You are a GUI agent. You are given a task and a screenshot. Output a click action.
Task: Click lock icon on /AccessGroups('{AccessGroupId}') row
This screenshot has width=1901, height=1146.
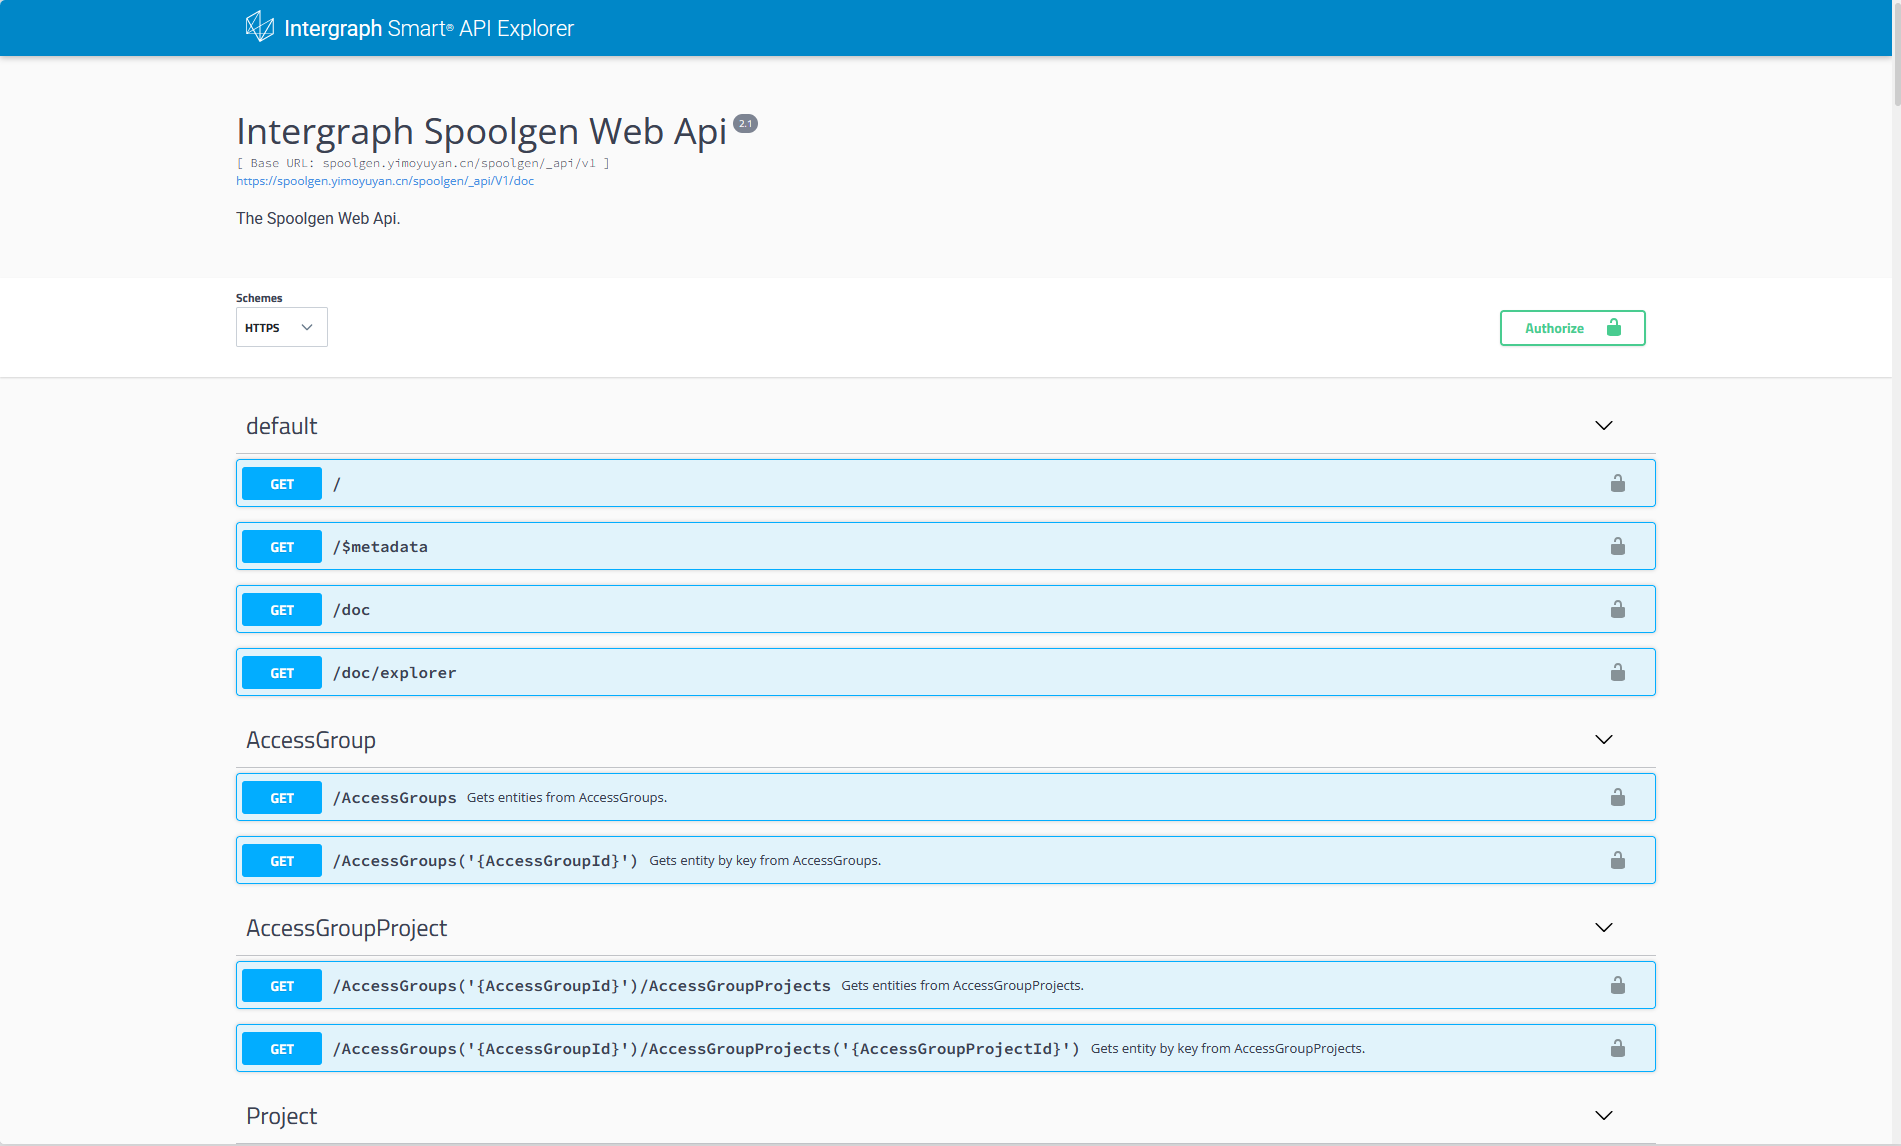click(x=1617, y=861)
